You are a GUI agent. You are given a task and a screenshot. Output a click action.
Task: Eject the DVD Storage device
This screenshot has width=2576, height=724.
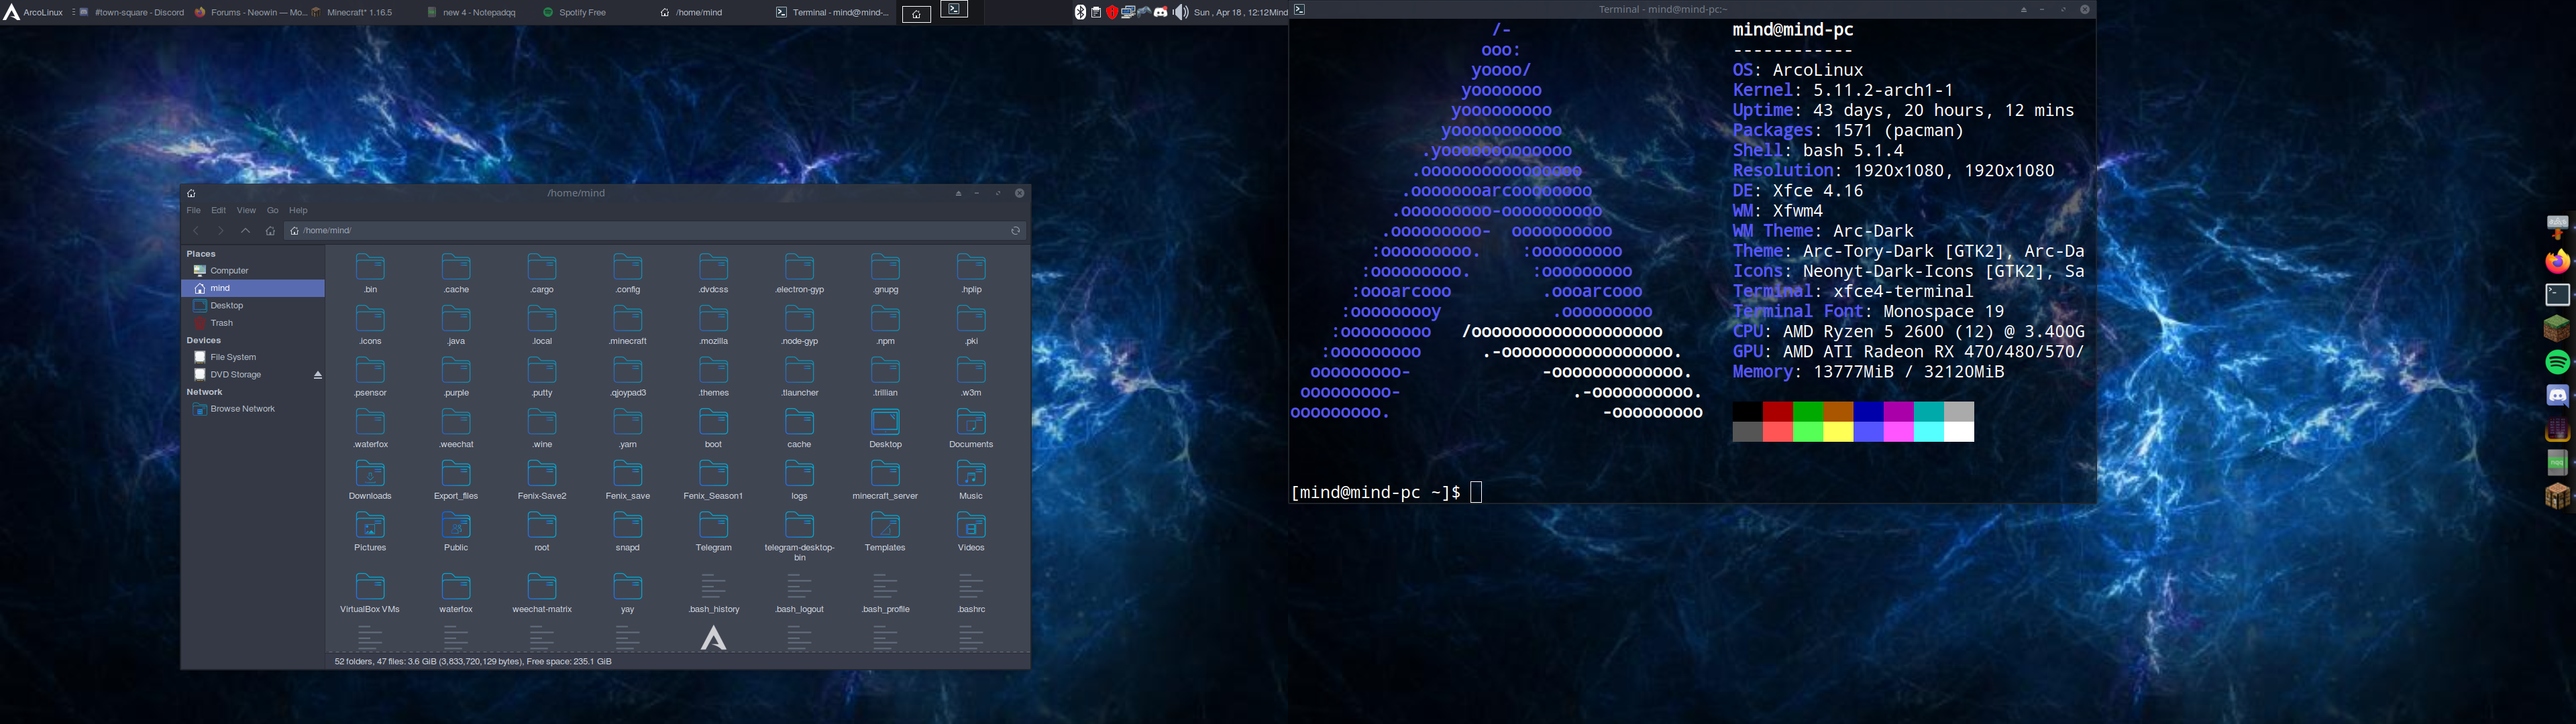click(318, 375)
